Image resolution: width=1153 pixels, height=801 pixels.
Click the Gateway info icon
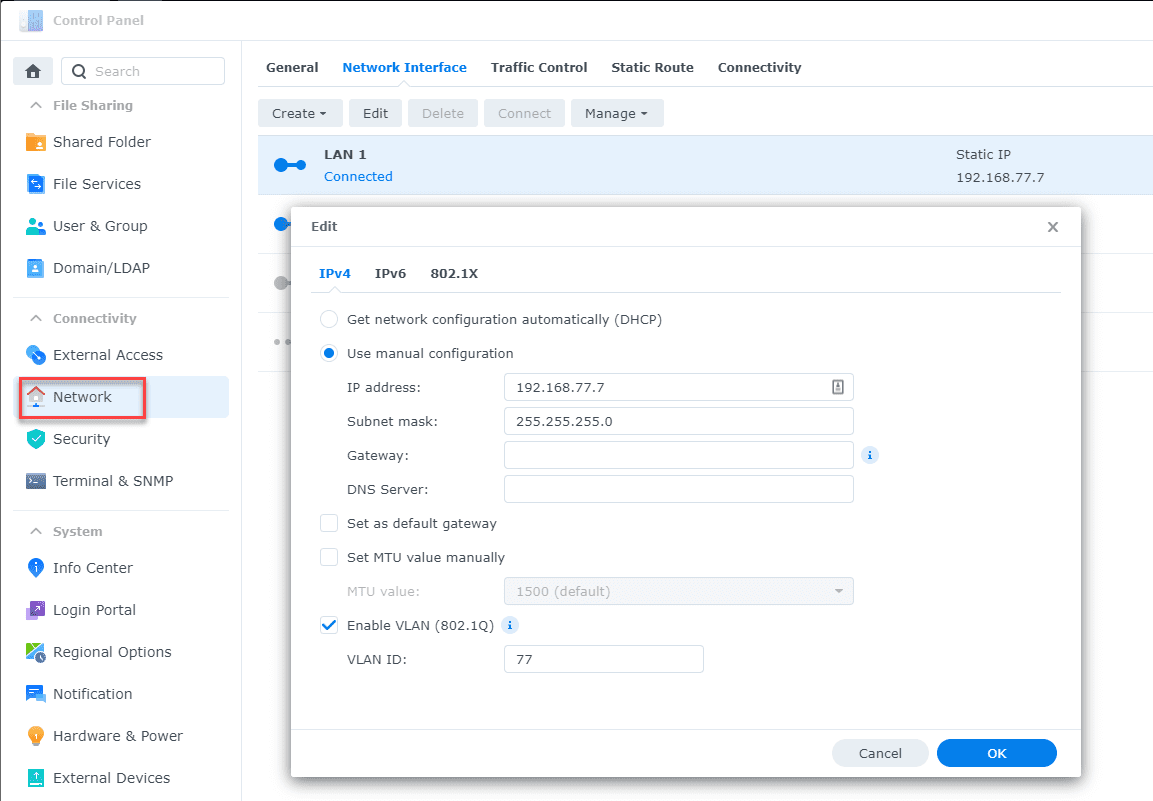point(870,455)
